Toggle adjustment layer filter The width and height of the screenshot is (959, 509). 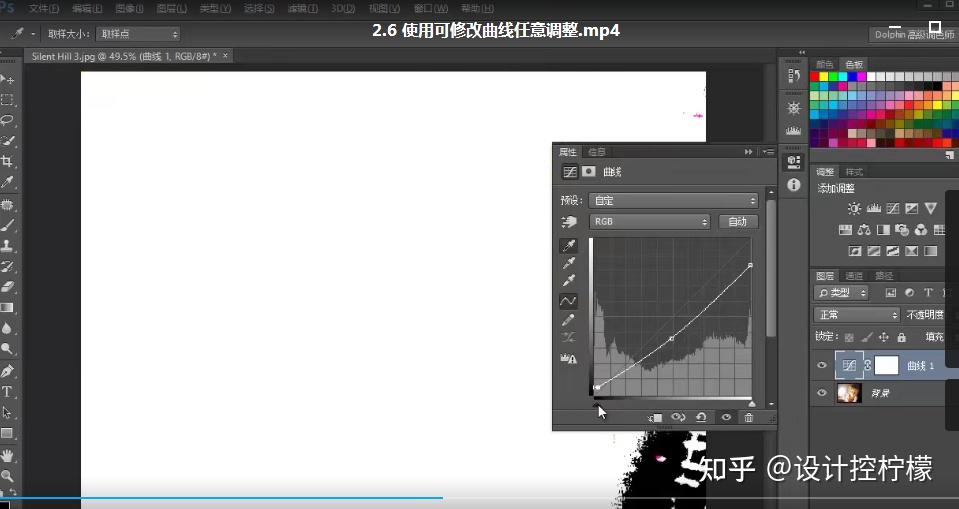coord(909,293)
